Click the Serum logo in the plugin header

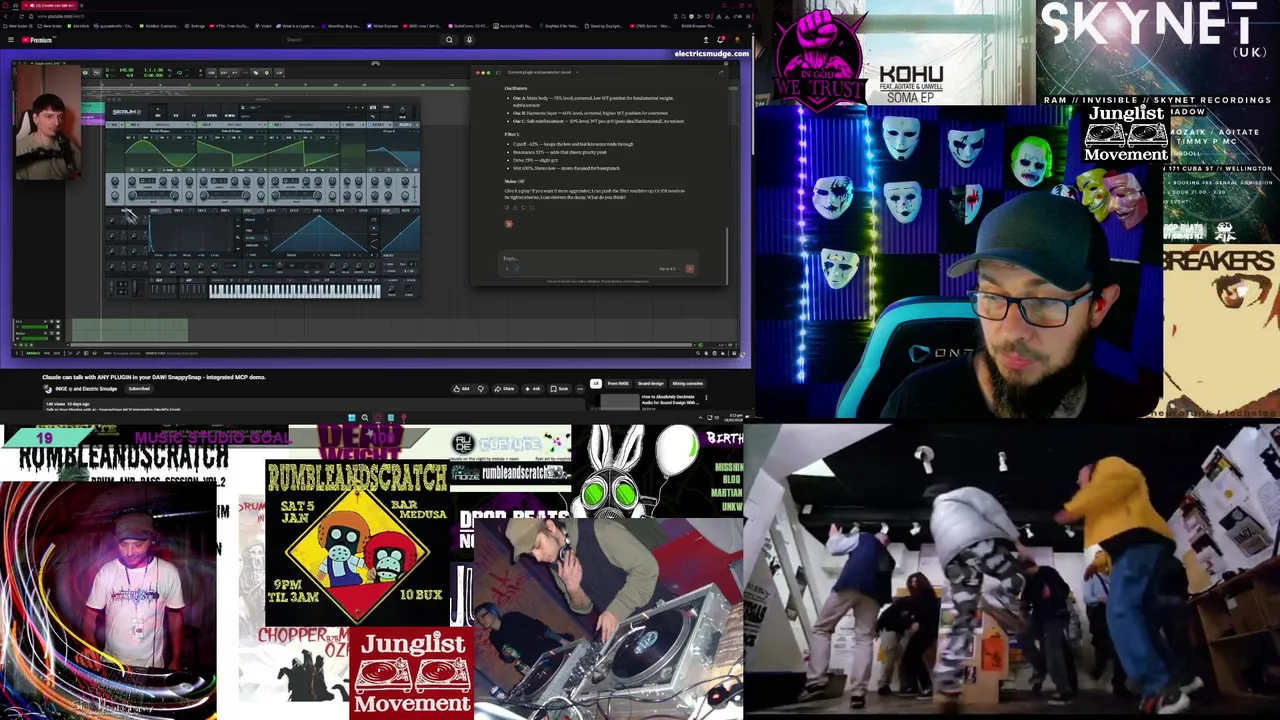tap(127, 112)
